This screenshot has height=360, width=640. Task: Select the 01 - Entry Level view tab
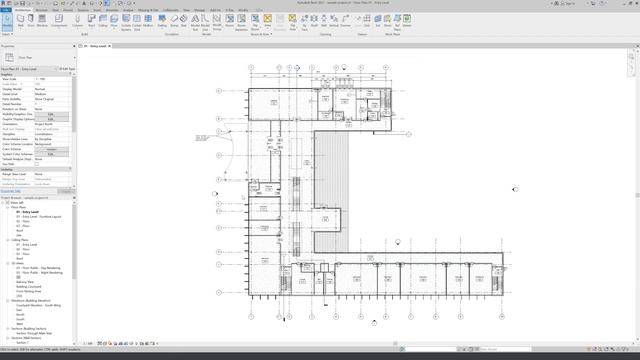point(95,46)
